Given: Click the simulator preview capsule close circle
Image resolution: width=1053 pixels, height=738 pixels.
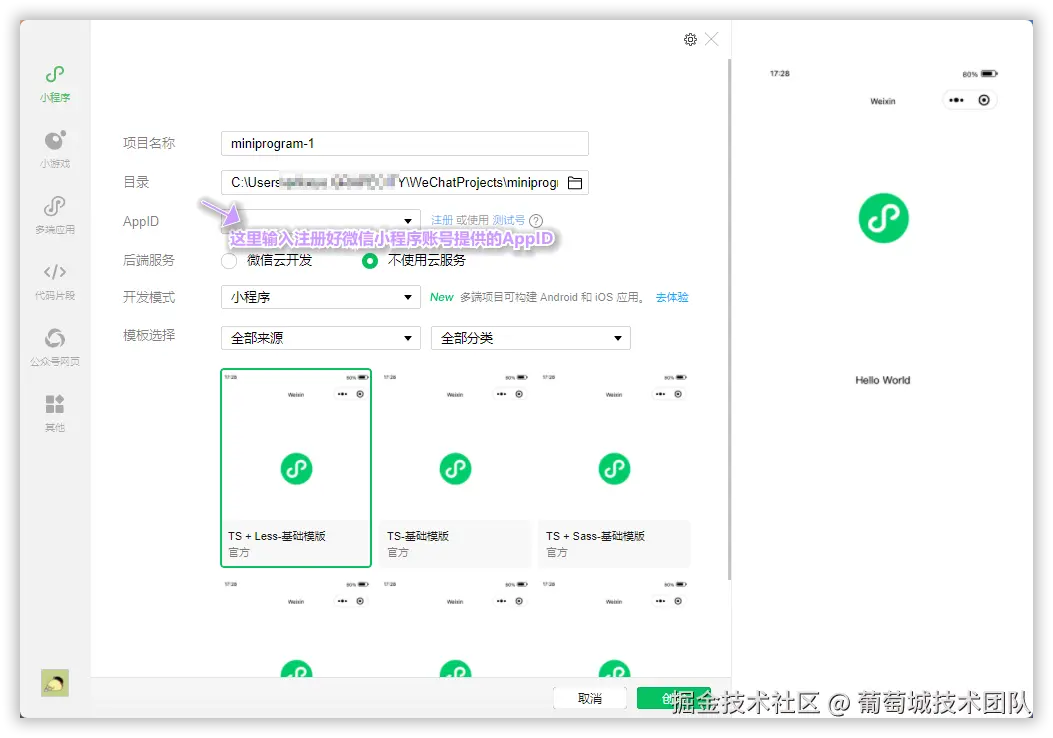Looking at the screenshot, I should tap(984, 100).
